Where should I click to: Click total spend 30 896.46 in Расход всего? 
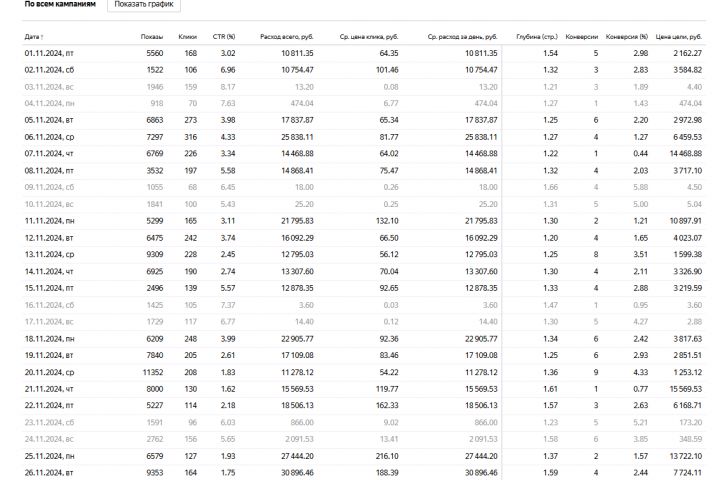click(298, 473)
